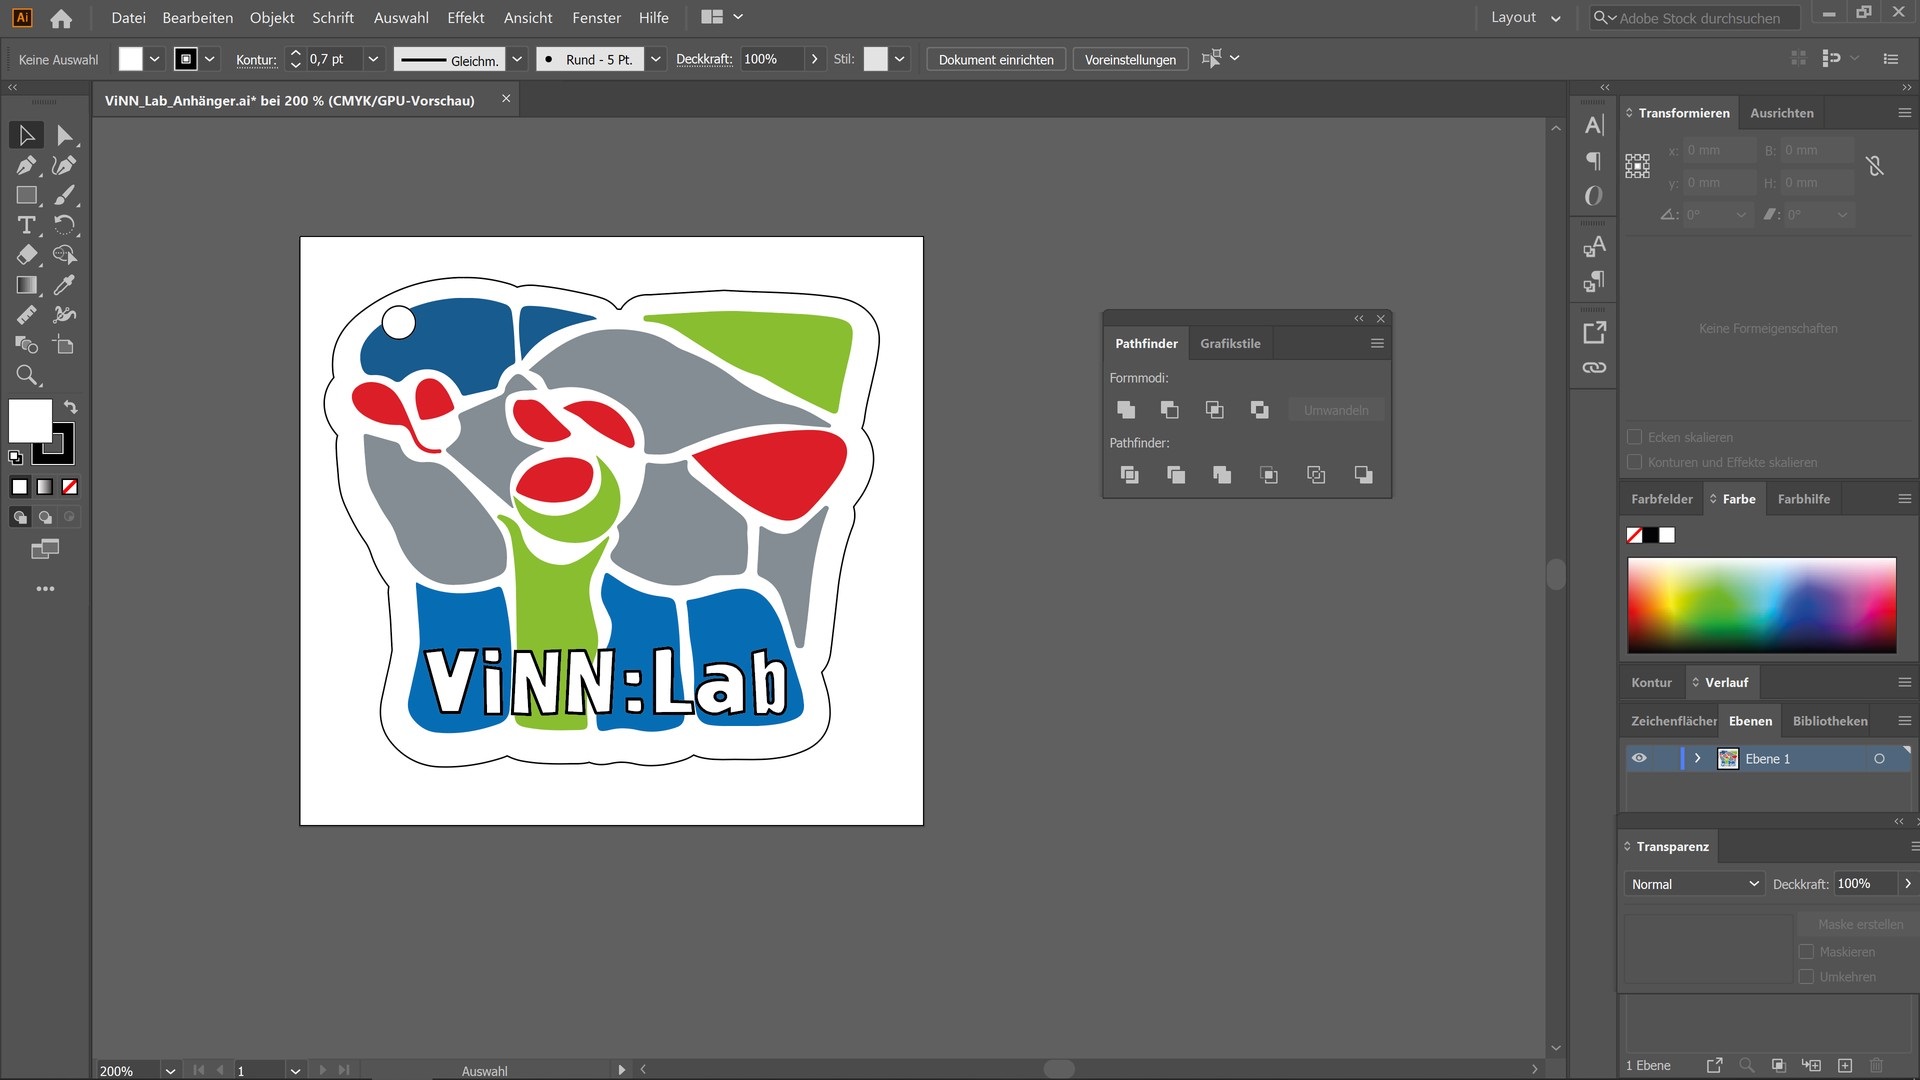Choose the Draw Normal mode
Viewport: 1920px width, 1080px height.
[20, 517]
